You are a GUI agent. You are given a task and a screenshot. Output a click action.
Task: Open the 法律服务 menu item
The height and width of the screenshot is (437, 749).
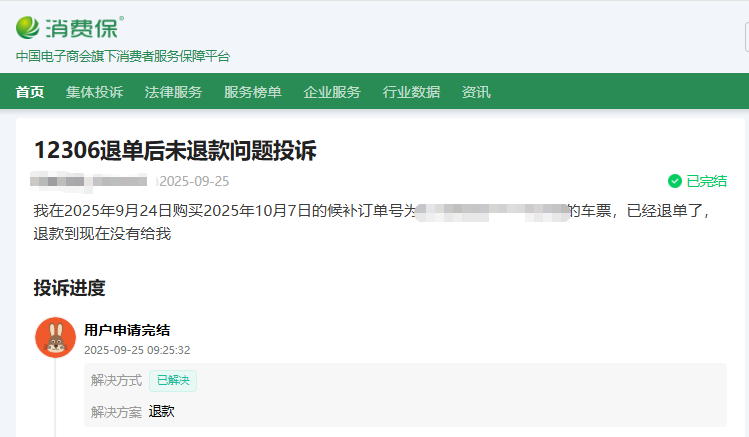pos(173,92)
